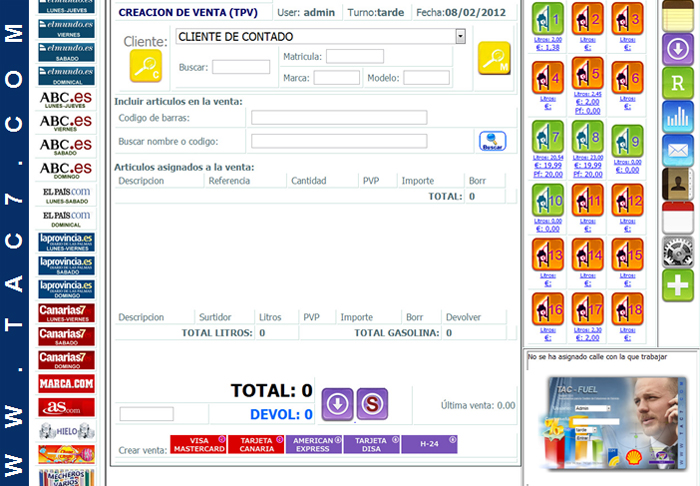
Task: Open the calendar sidebar icon
Action: (678, 218)
